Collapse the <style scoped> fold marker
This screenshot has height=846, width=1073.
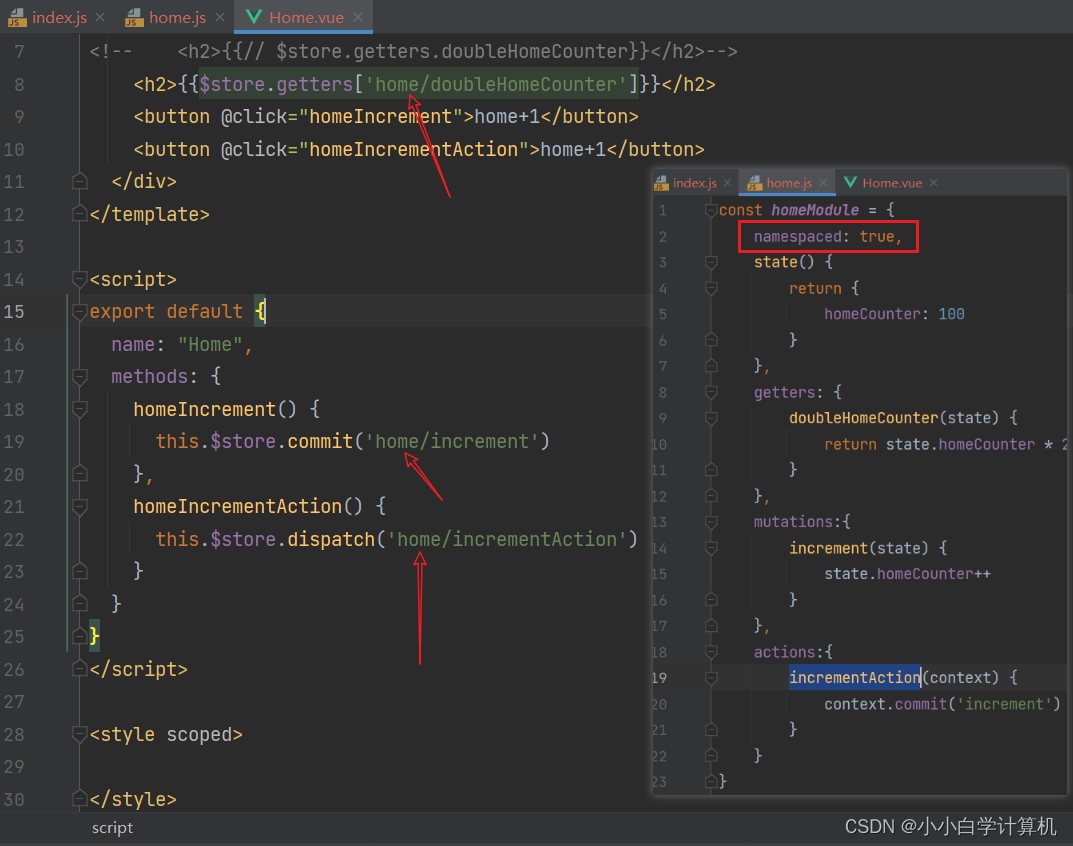(79, 734)
